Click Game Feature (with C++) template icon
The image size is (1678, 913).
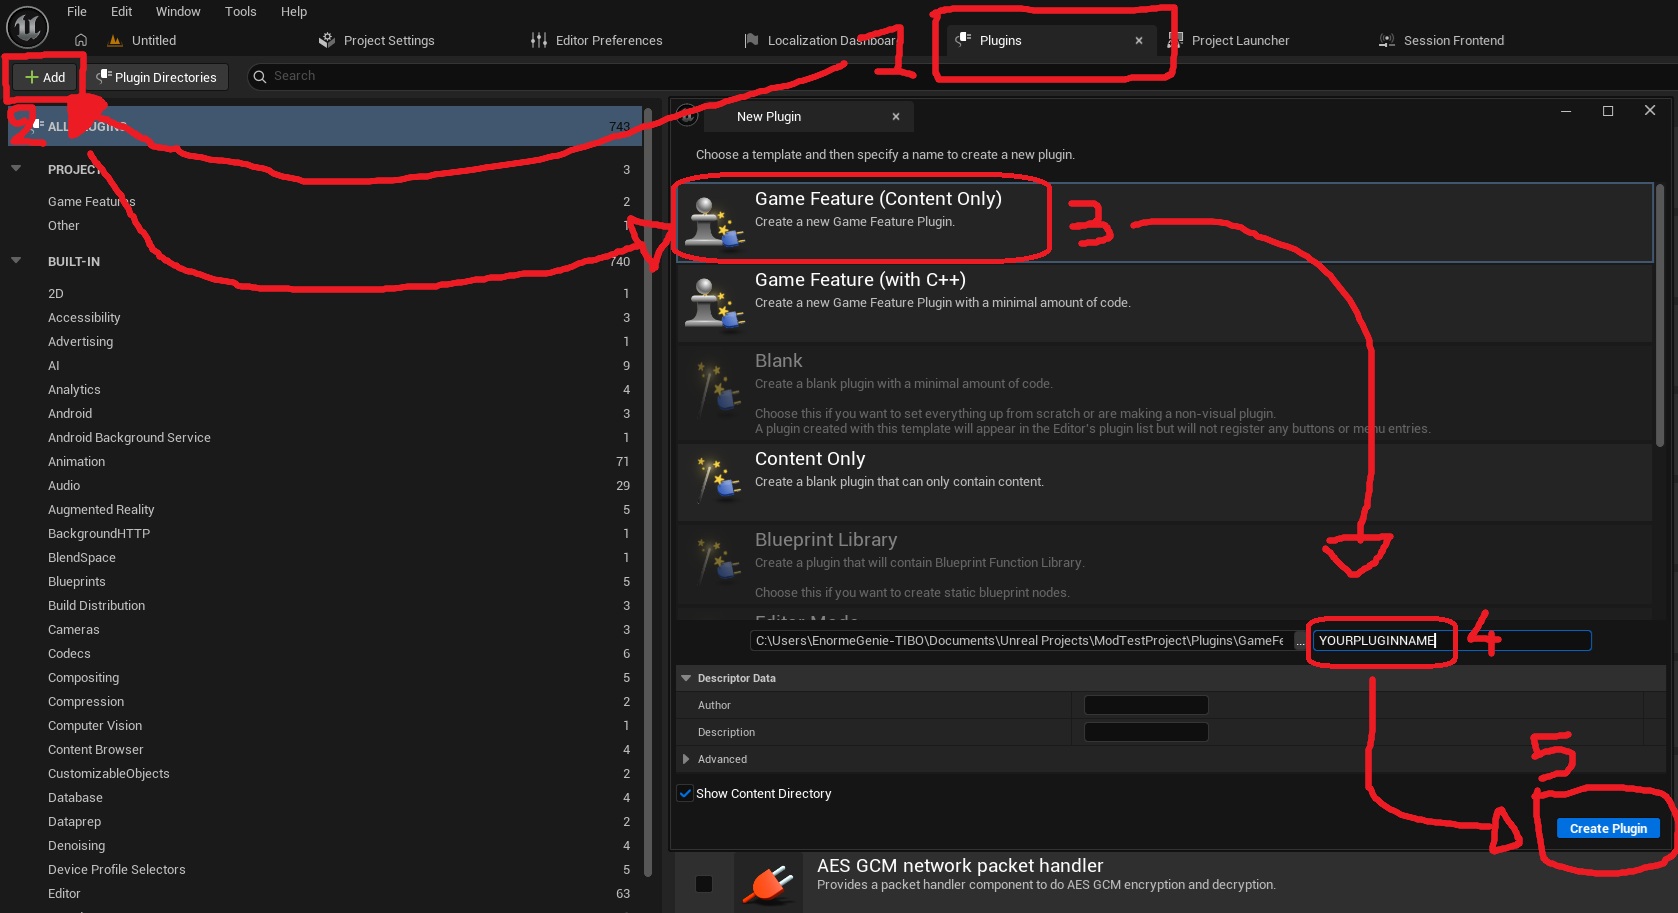715,303
